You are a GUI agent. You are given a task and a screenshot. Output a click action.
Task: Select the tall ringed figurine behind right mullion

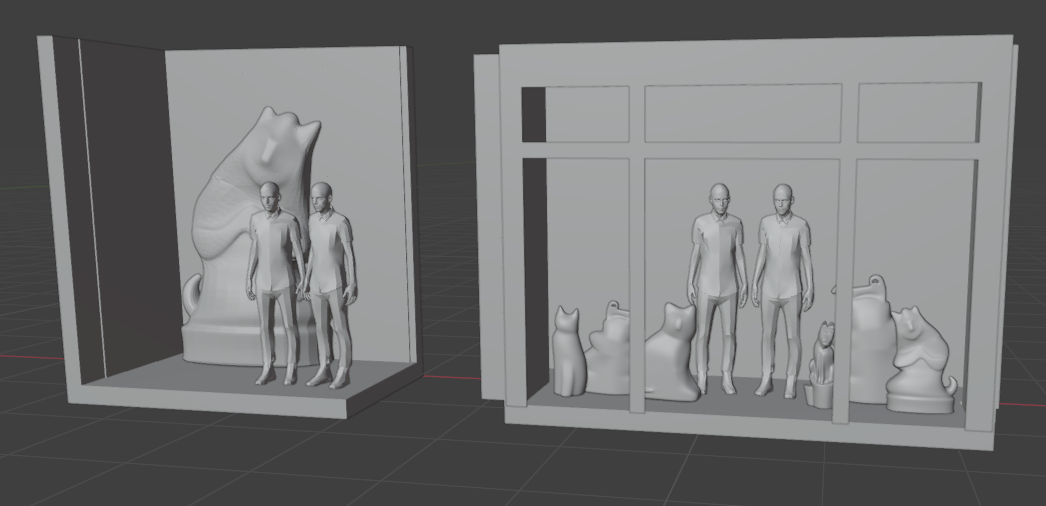[871, 340]
